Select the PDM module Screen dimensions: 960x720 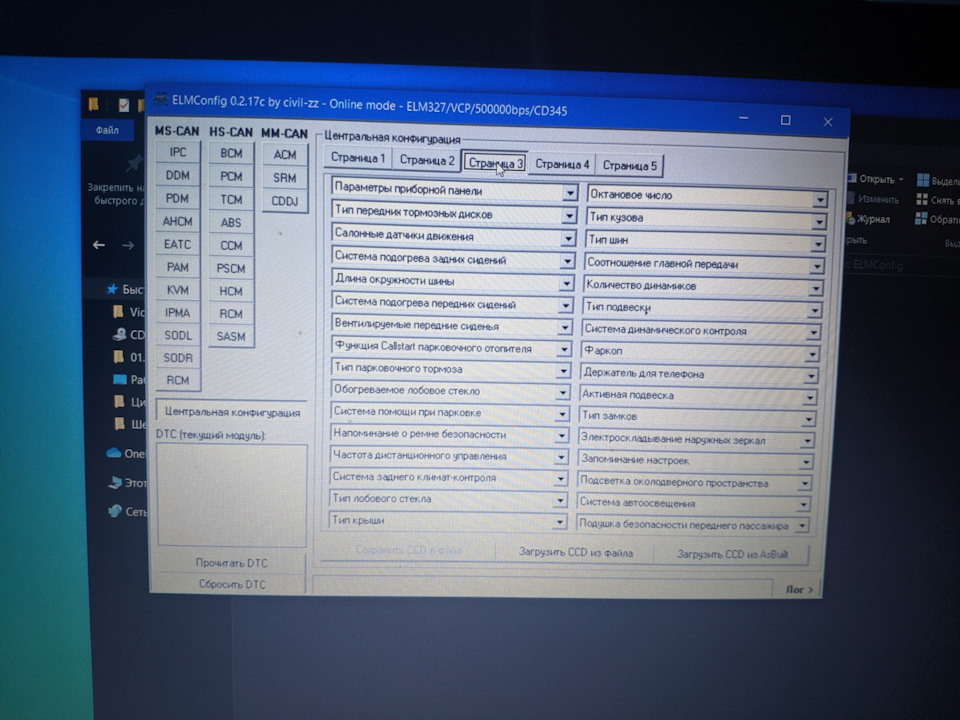178,198
